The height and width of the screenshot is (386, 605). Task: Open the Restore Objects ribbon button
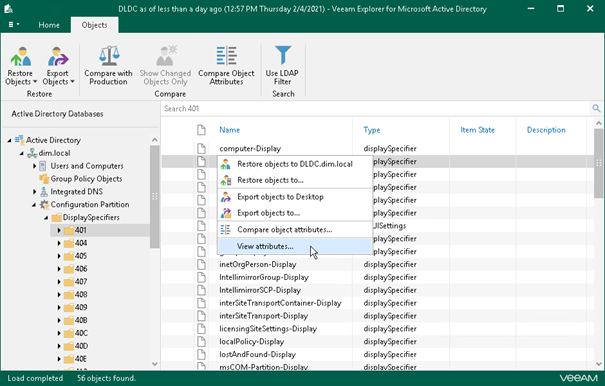[21, 66]
